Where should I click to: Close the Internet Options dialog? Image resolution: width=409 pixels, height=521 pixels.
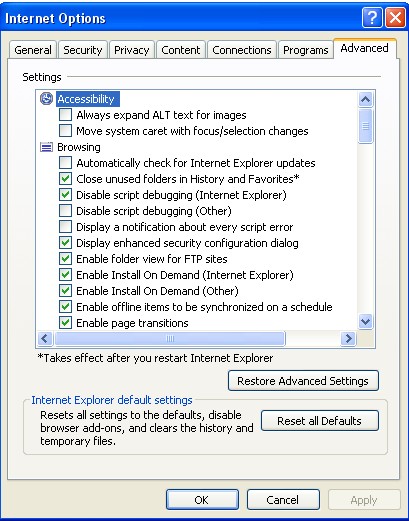(395, 18)
